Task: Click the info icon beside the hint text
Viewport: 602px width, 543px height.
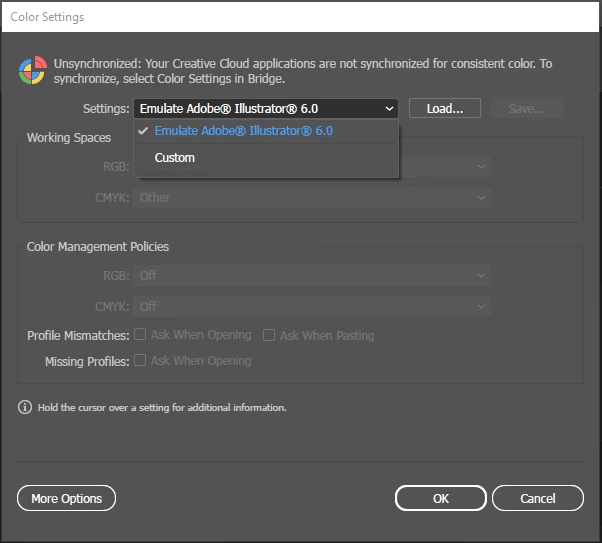Action: tap(25, 407)
